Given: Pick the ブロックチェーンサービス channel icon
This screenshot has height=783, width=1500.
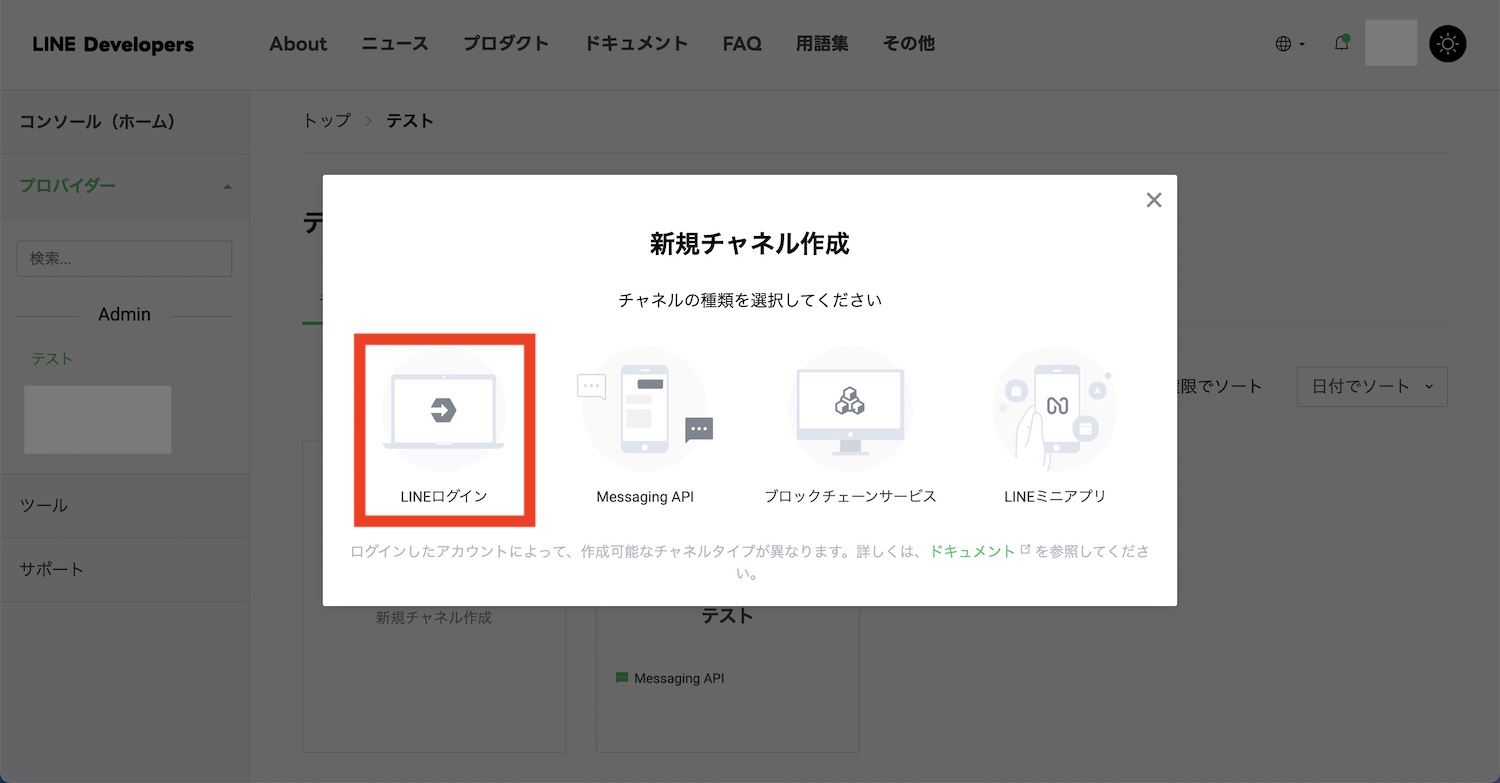Looking at the screenshot, I should (x=850, y=410).
